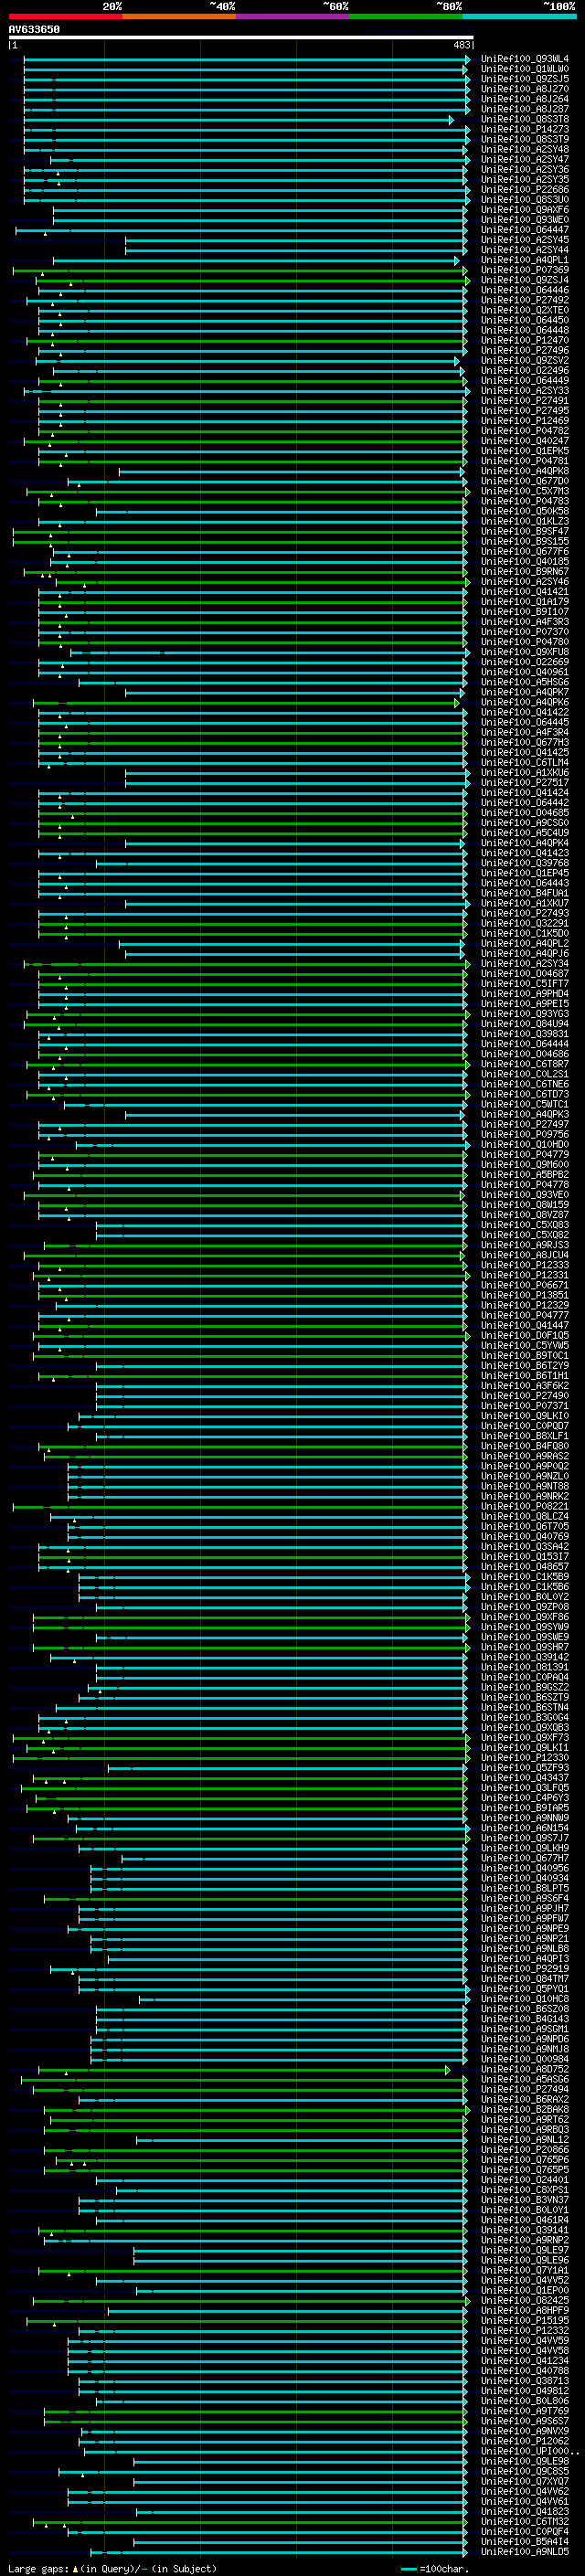Screen dimensions: 585x2576
Task: Select the UniRef100_P27492 label
Action: click(x=525, y=300)
